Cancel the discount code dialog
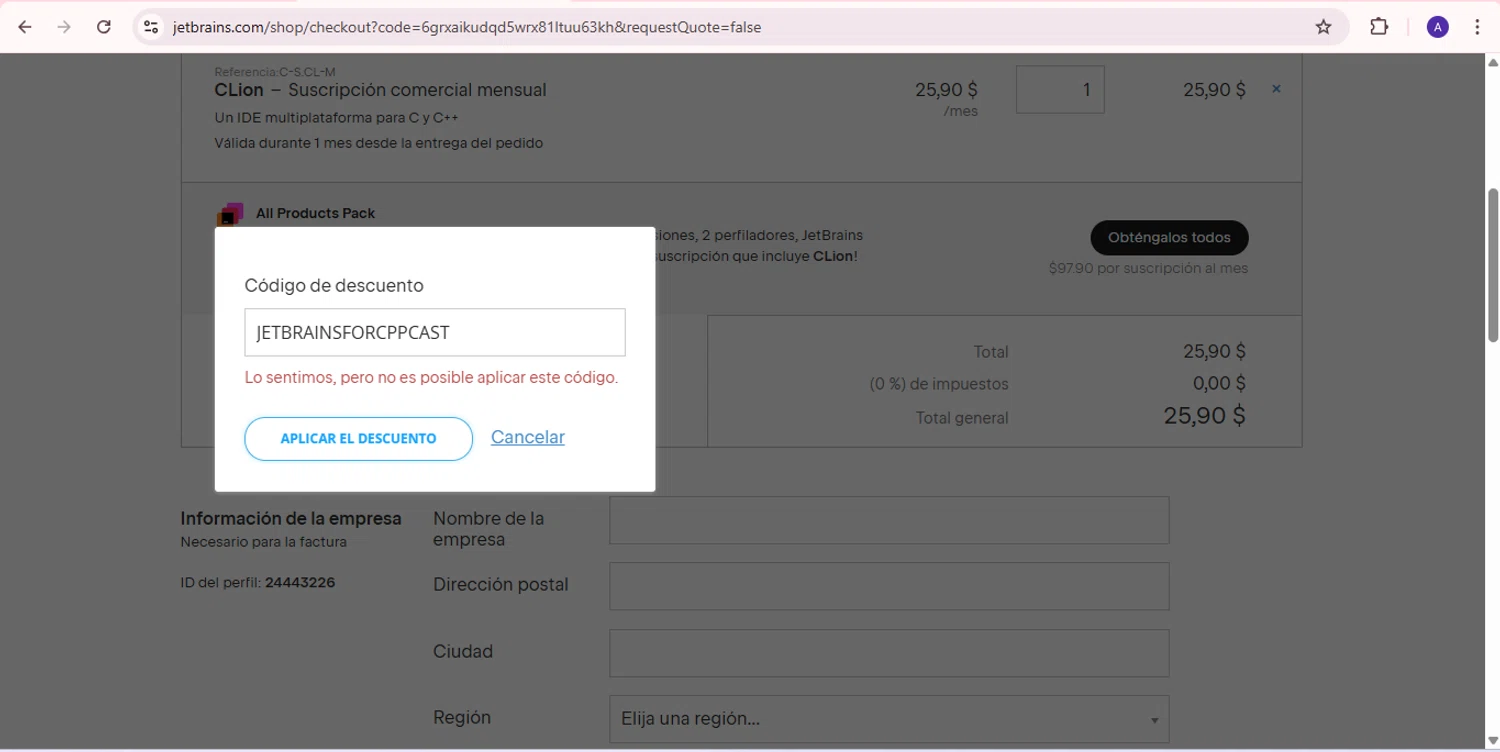This screenshot has height=752, width=1500. 528,437
